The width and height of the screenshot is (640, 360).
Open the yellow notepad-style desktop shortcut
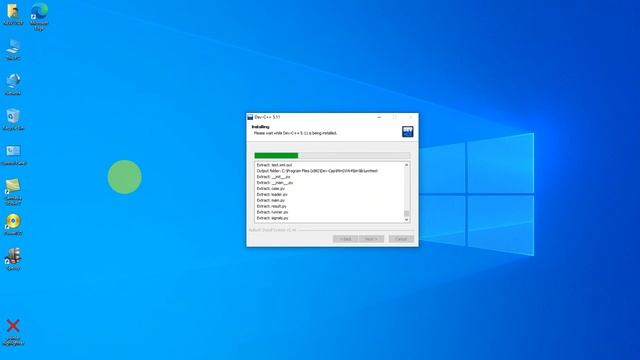coord(13,191)
